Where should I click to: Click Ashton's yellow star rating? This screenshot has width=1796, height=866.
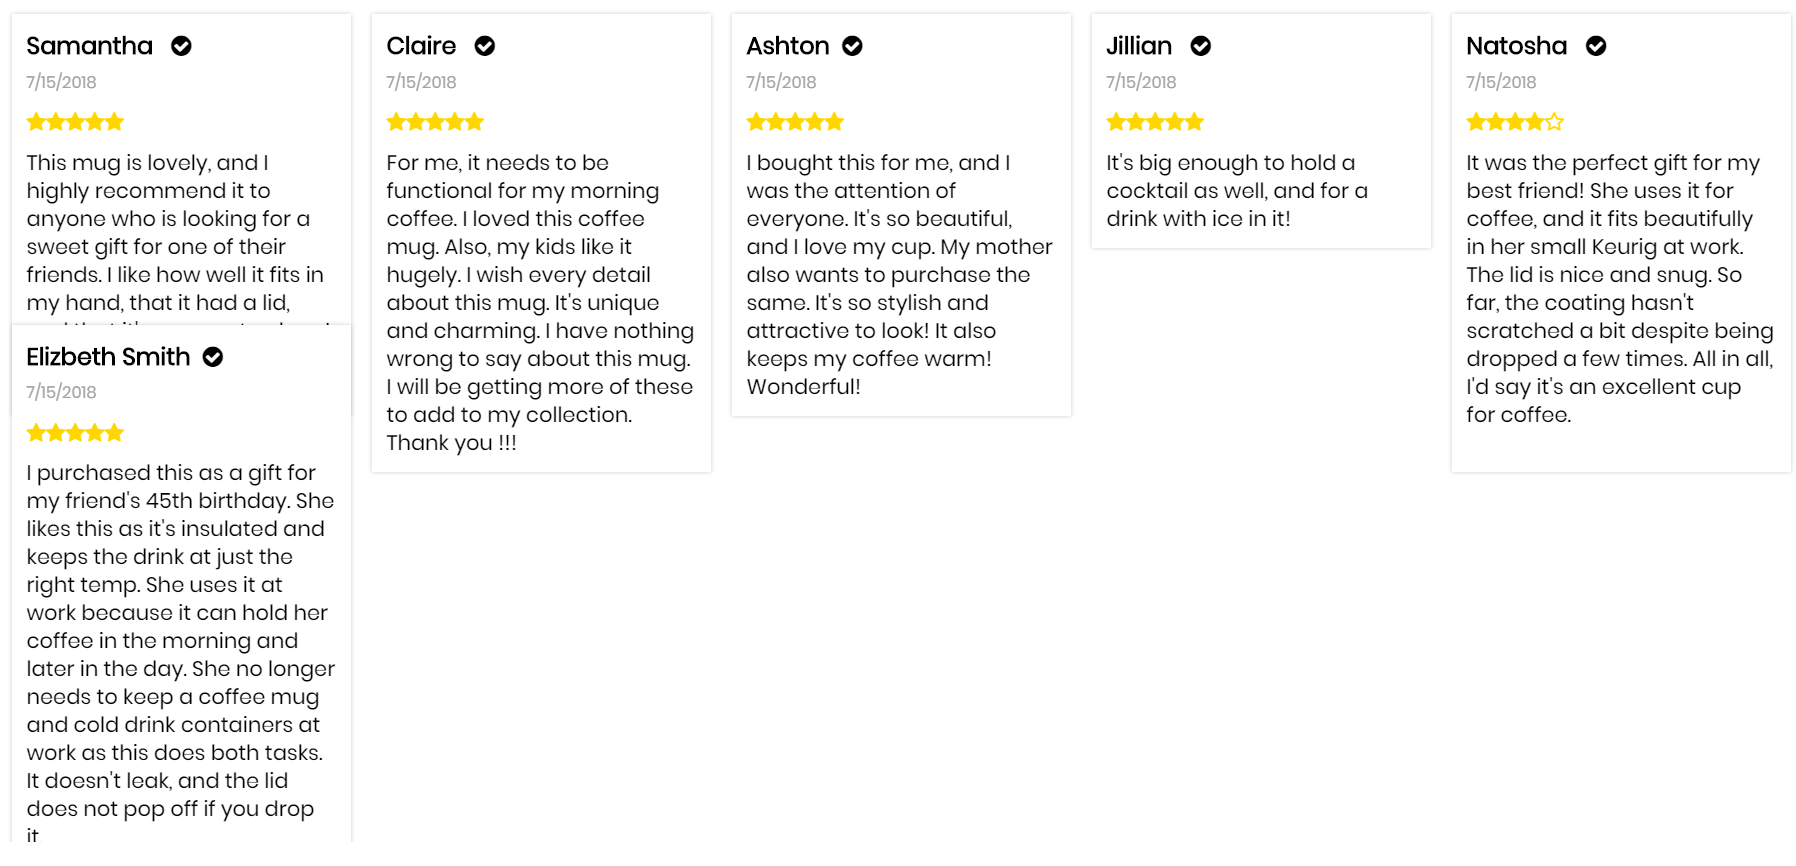point(795,122)
